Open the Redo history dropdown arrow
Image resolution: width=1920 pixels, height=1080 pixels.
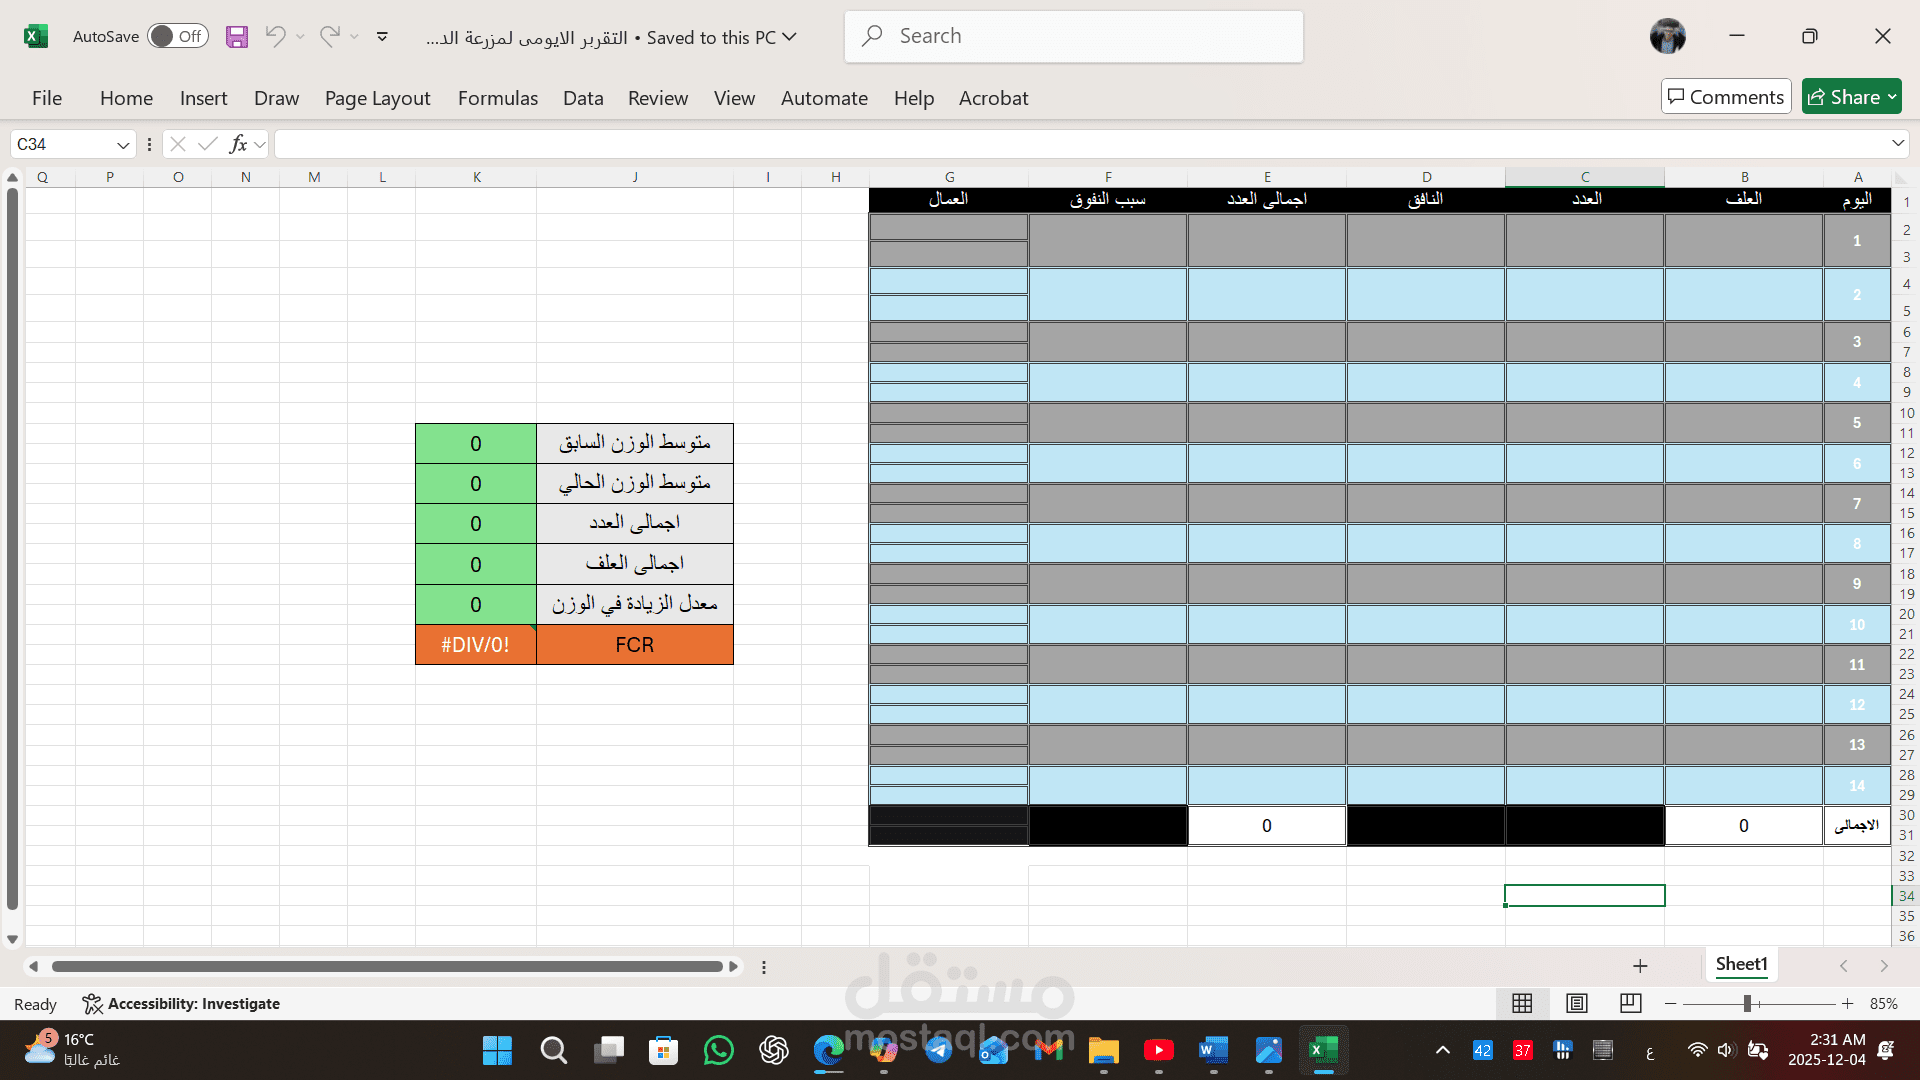[354, 37]
